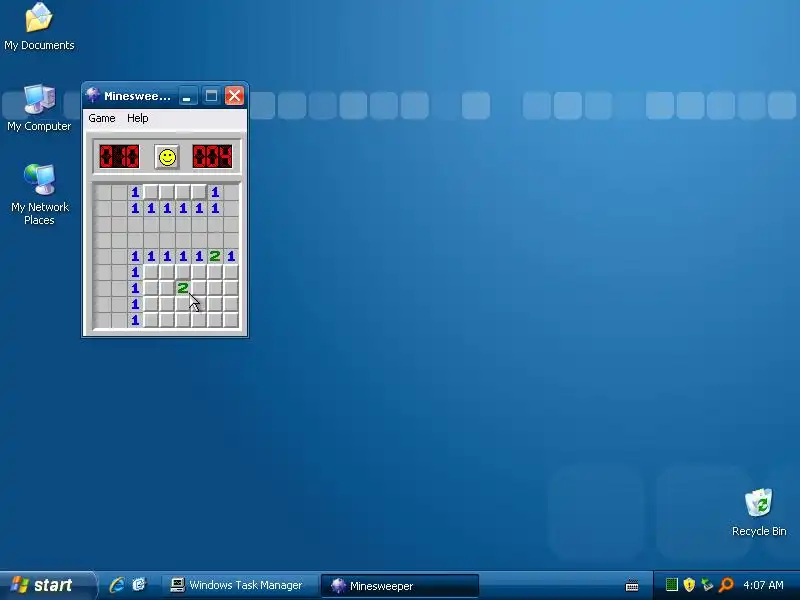Open the Game menu in Minesweeper
Viewport: 800px width, 600px height.
click(x=102, y=118)
